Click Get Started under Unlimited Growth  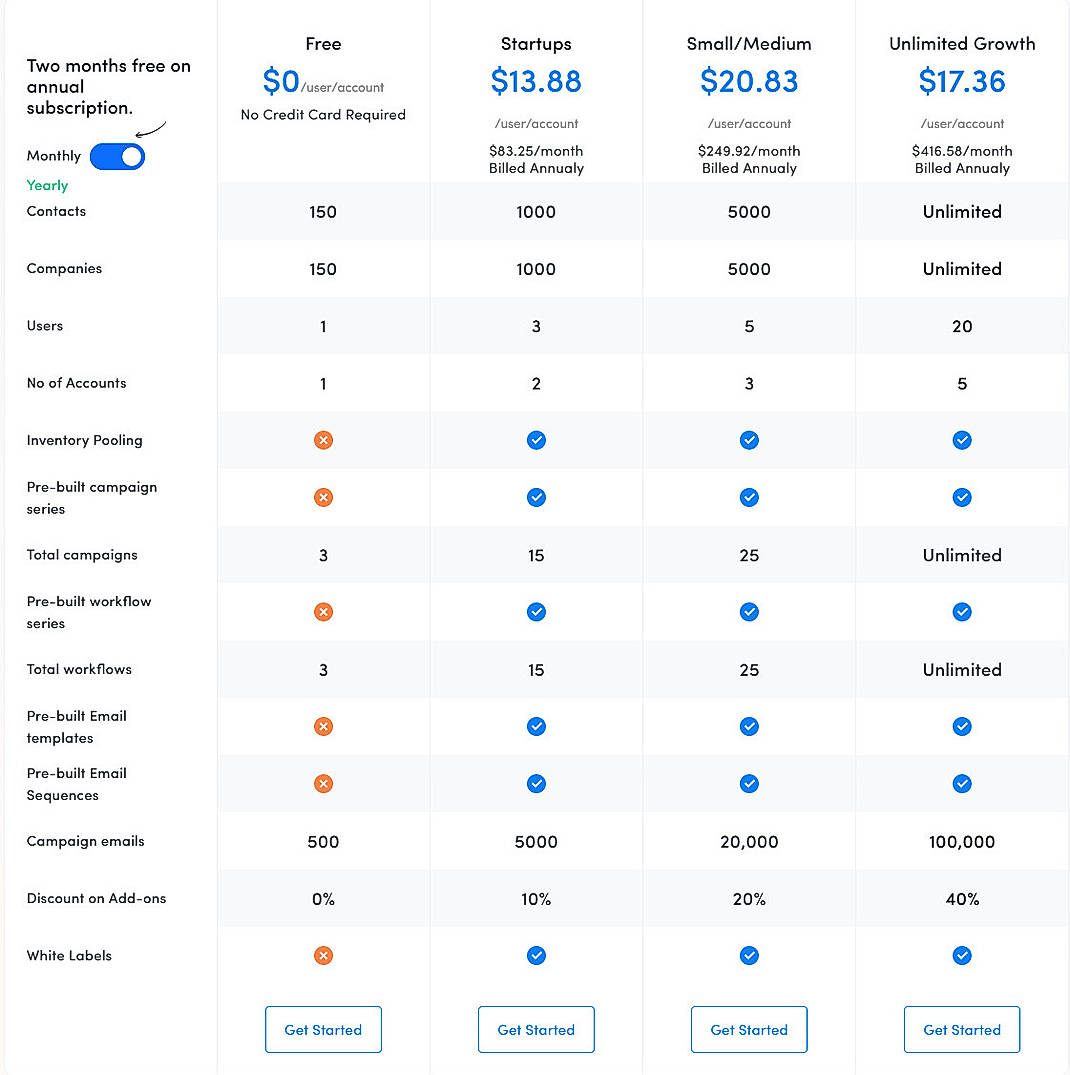pos(962,1029)
